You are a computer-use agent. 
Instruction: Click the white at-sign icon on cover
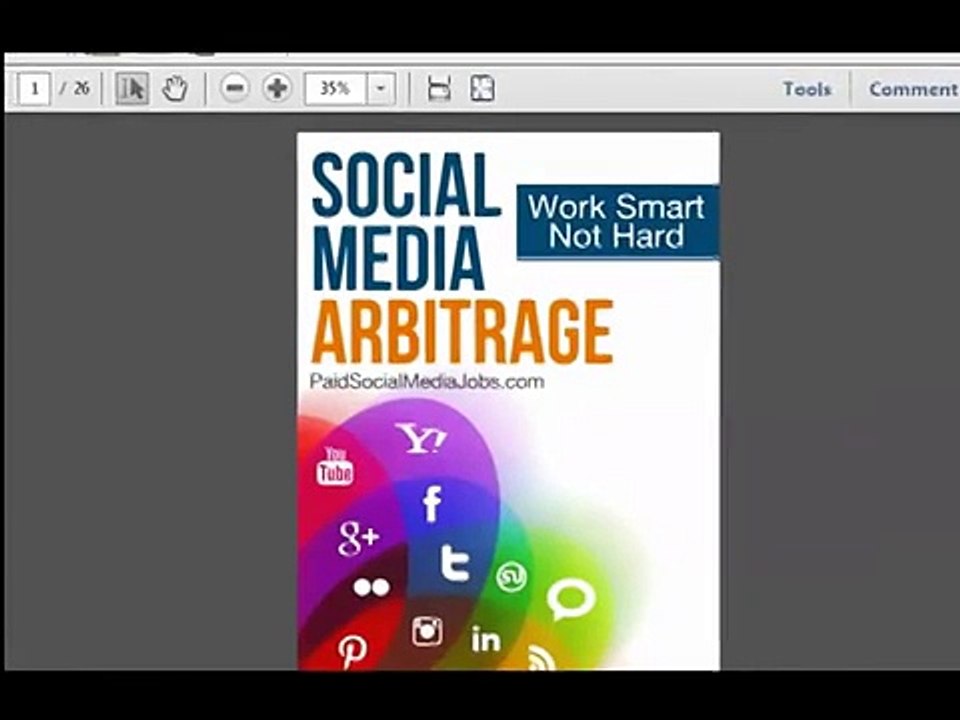tap(511, 577)
